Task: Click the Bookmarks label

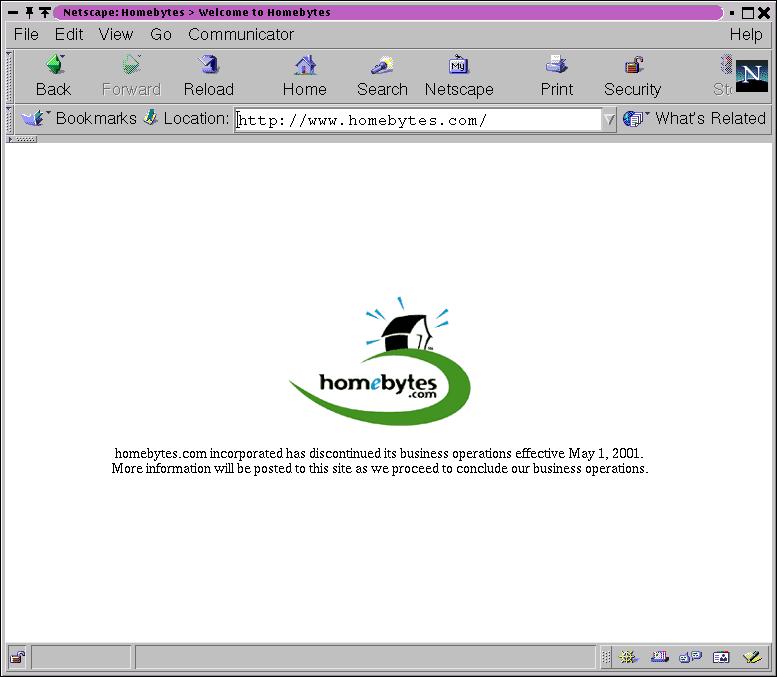Action: pos(96,118)
